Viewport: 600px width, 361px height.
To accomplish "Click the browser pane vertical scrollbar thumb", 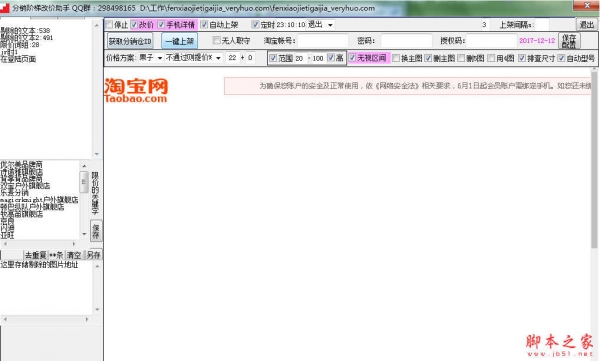I will point(593,159).
